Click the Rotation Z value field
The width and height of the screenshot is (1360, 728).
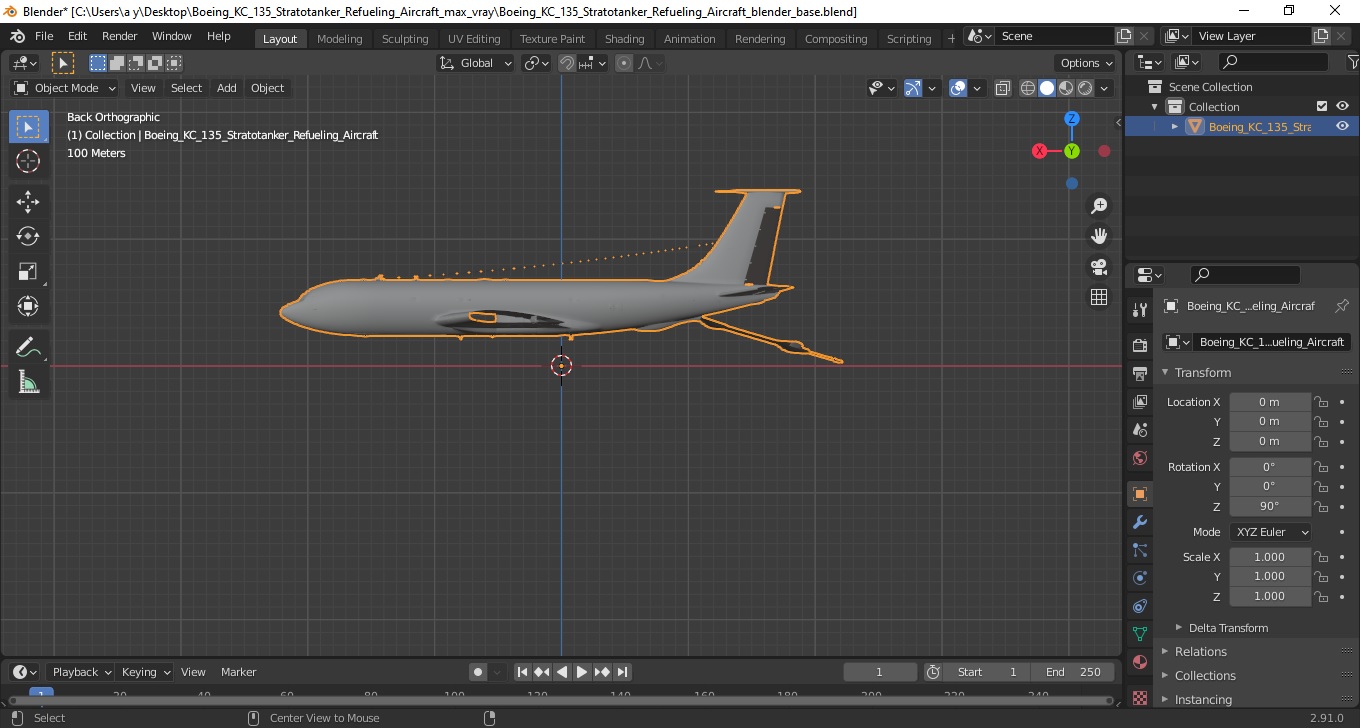pos(1269,506)
